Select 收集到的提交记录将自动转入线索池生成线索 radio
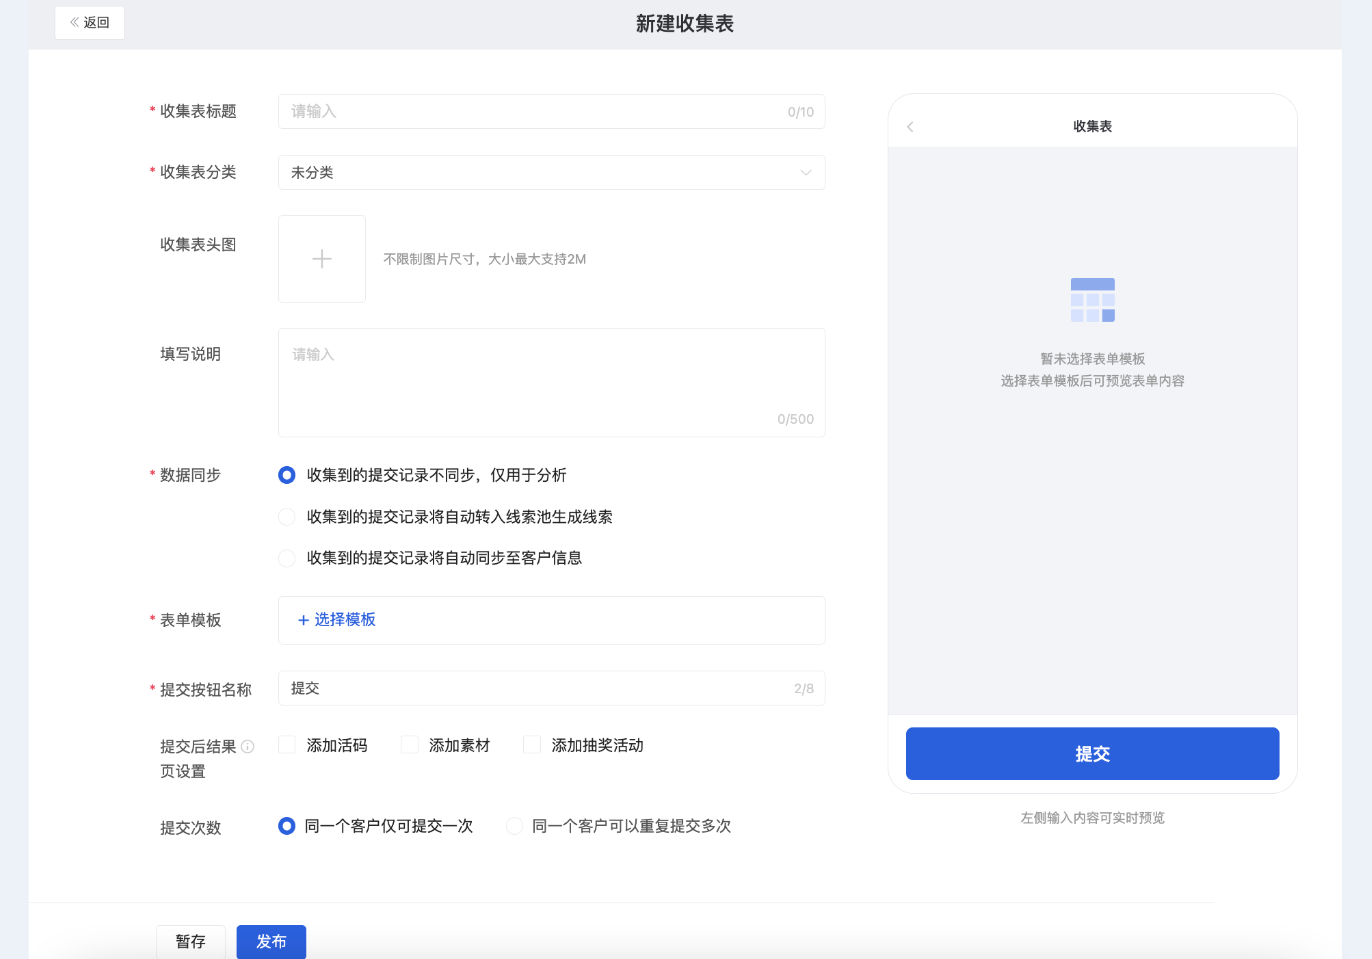The image size is (1372, 959). 287,517
